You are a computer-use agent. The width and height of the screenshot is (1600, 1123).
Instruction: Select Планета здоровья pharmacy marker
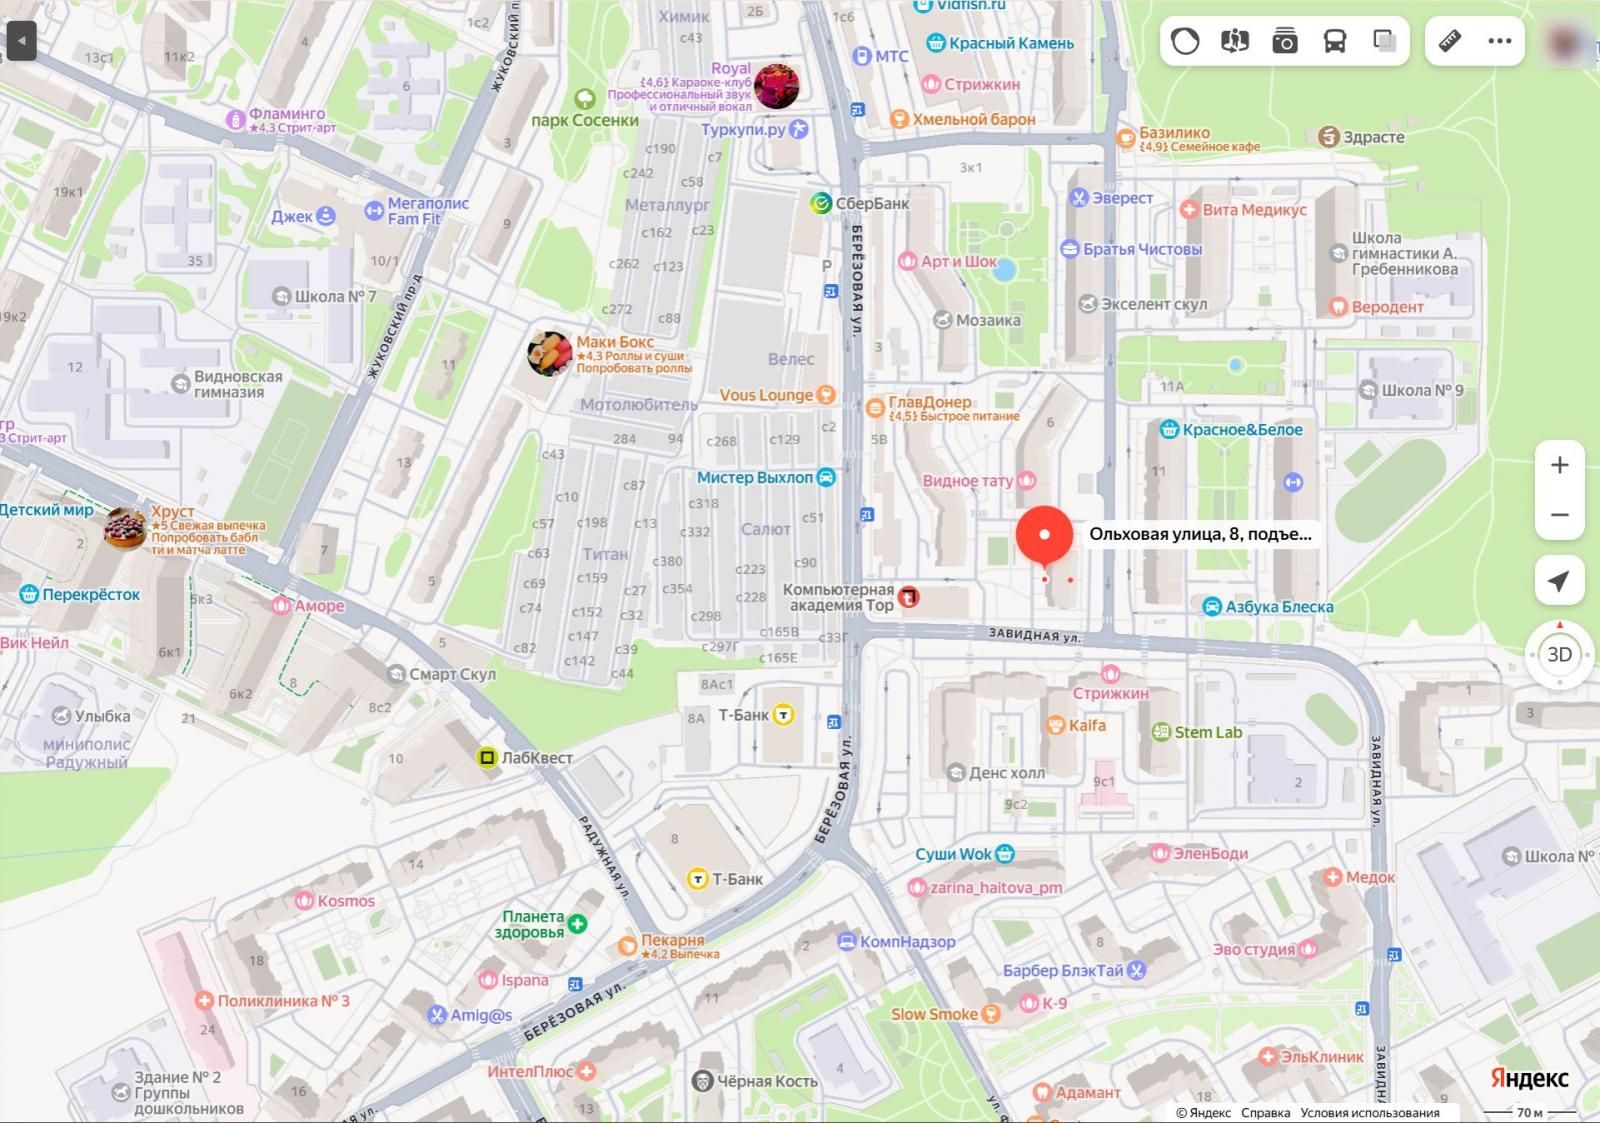[x=577, y=924]
